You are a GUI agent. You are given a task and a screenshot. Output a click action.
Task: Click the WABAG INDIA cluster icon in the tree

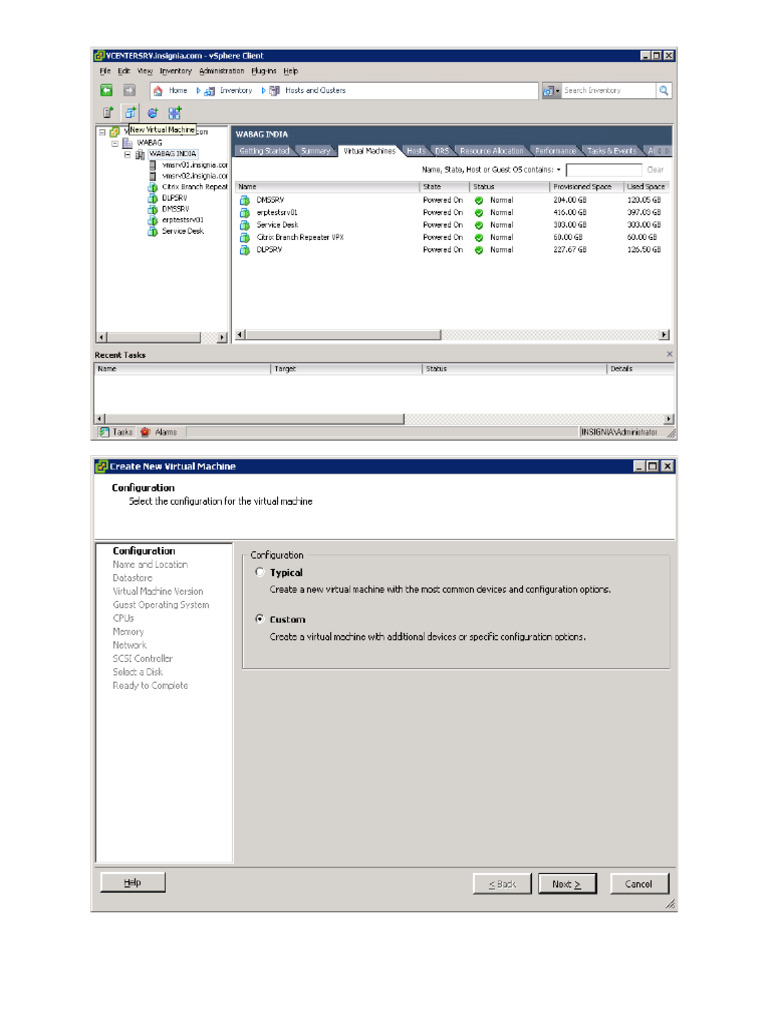pyautogui.click(x=140, y=154)
